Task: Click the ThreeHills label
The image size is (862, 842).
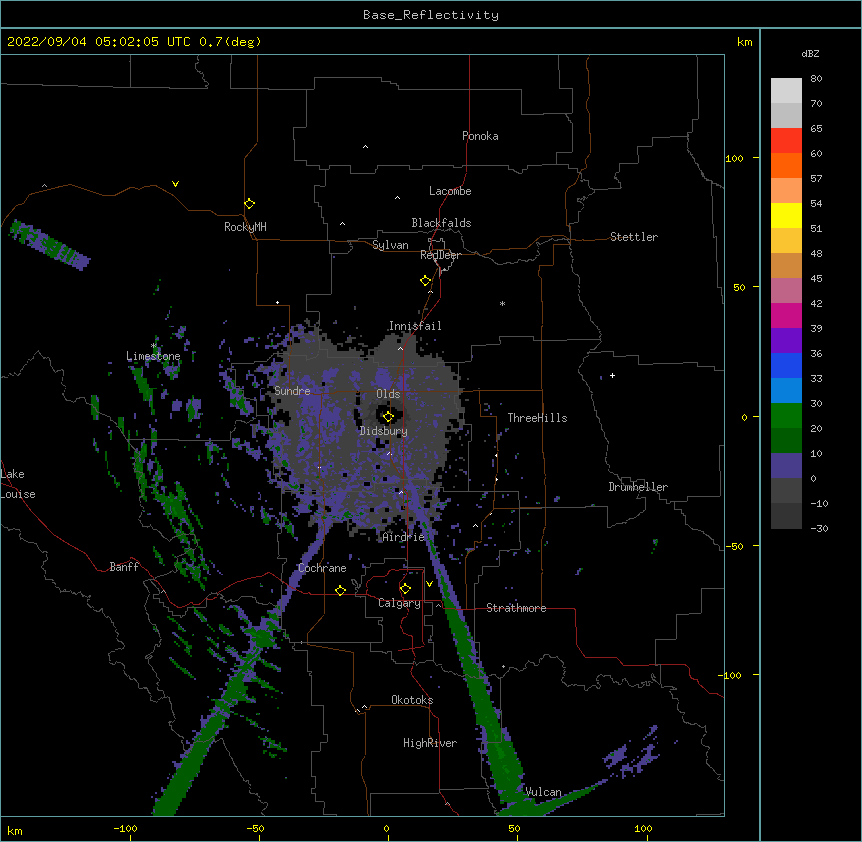Action: pyautogui.click(x=537, y=418)
